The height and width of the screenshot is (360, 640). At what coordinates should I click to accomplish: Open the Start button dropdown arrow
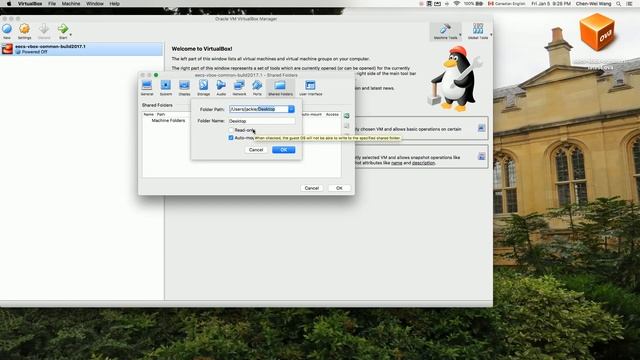click(71, 35)
